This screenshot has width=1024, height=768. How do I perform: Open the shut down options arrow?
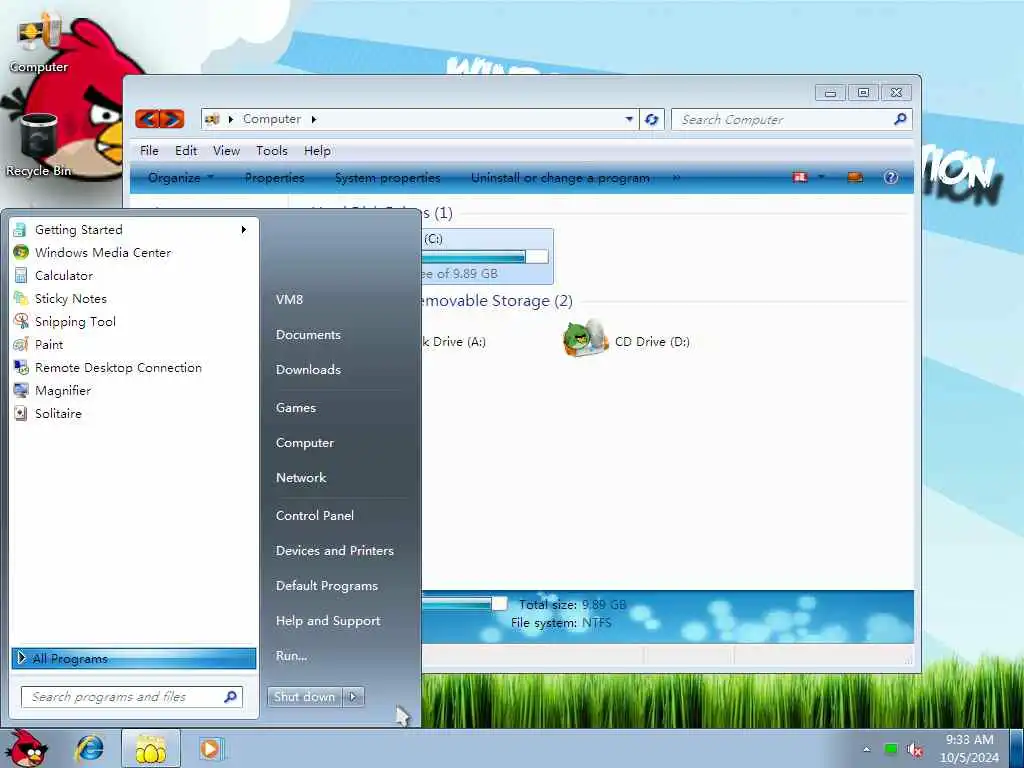[x=353, y=697]
